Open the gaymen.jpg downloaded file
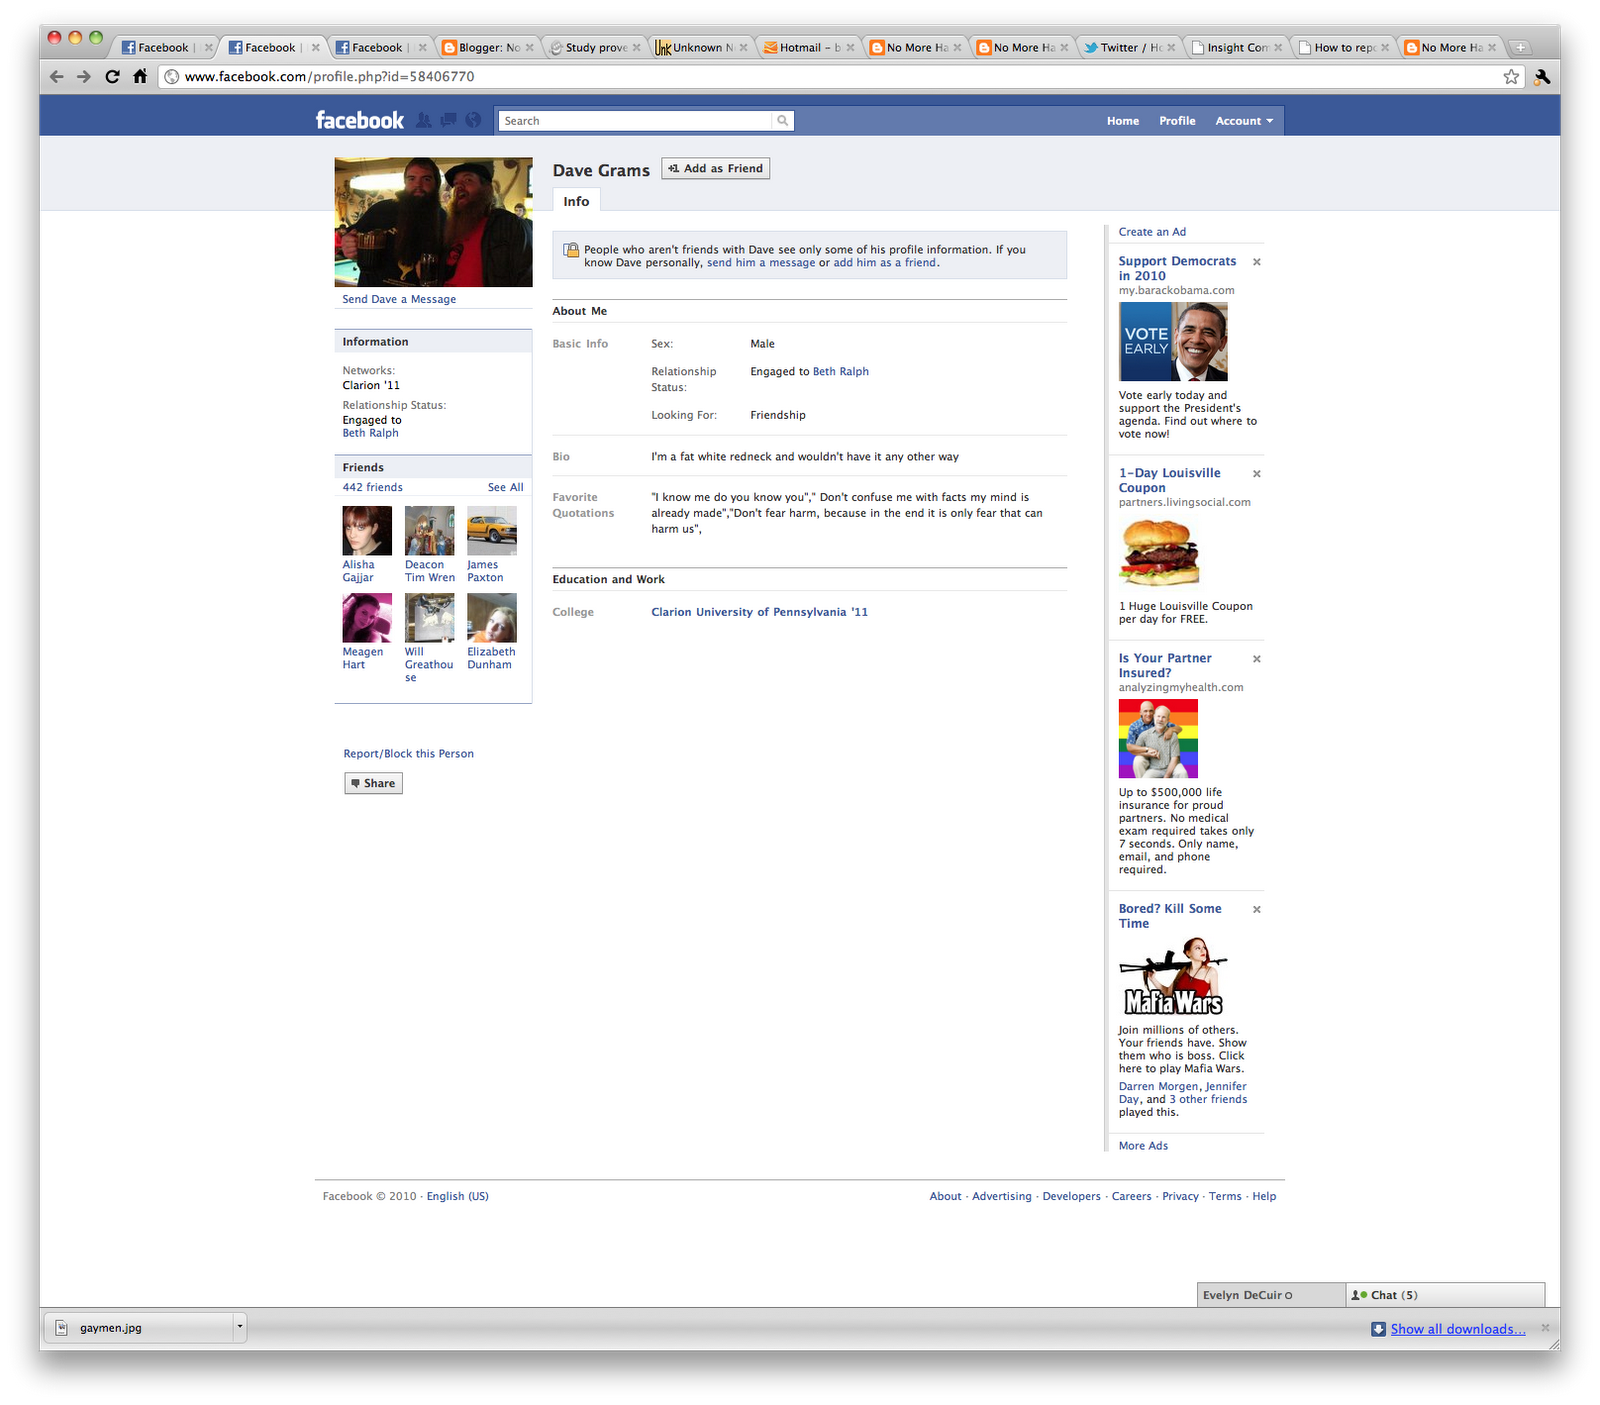1600x1405 pixels. pyautogui.click(x=140, y=1328)
